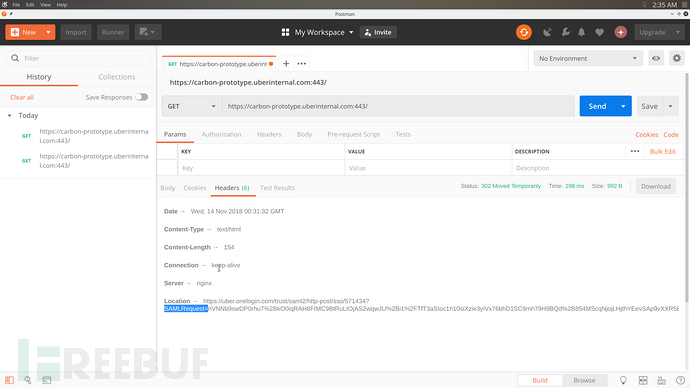Toggle two-pane layout icon
The width and height of the screenshot is (690, 388).
click(643, 380)
